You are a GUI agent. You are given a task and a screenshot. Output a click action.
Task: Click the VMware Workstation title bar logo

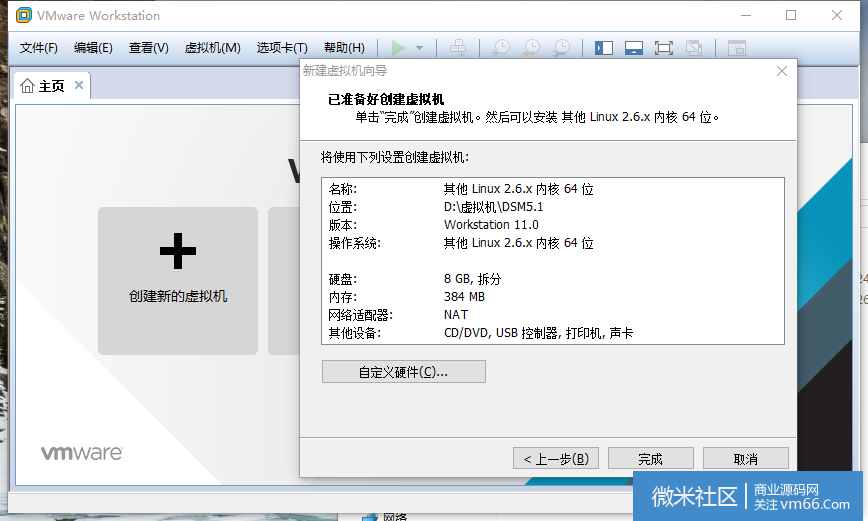click(x=24, y=15)
